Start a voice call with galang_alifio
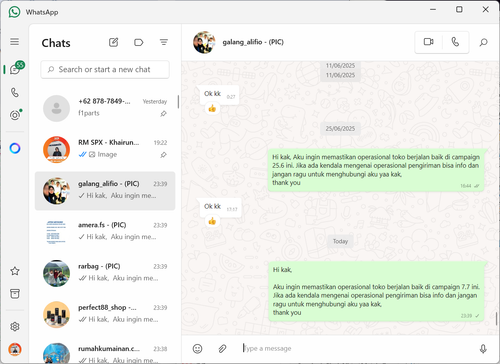500x364 pixels. click(x=455, y=42)
